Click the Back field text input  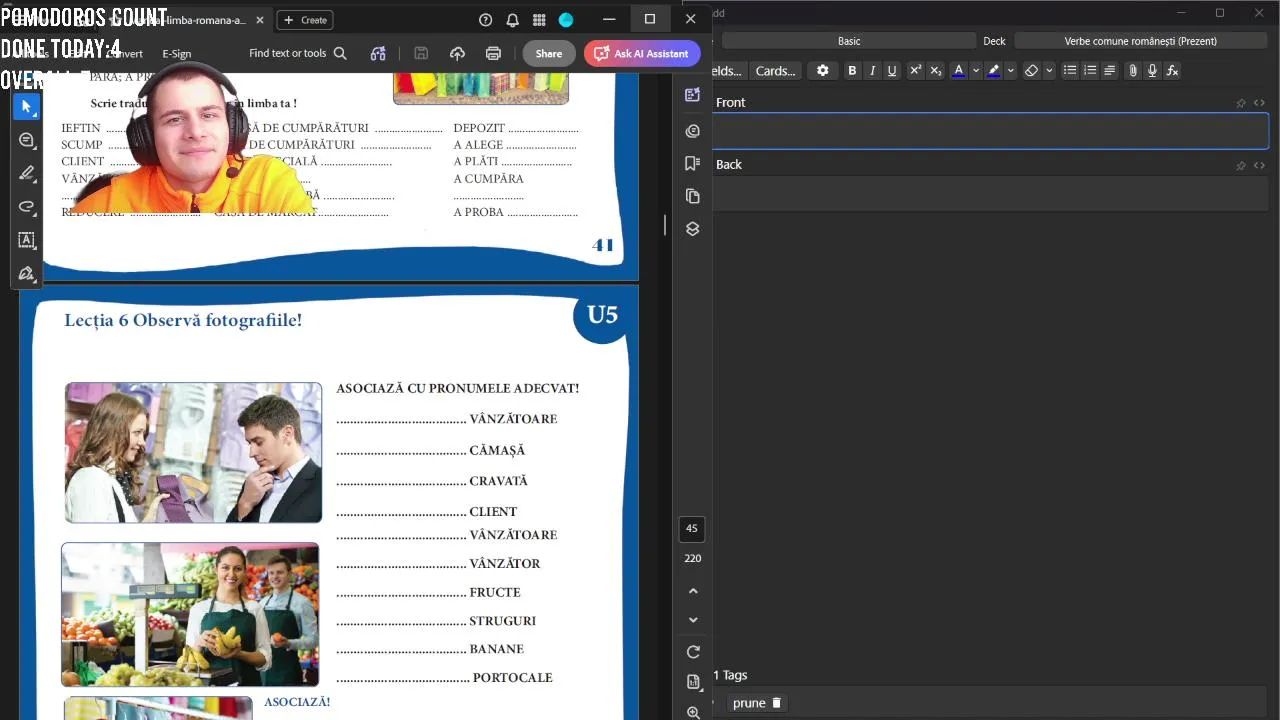pyautogui.click(x=990, y=193)
